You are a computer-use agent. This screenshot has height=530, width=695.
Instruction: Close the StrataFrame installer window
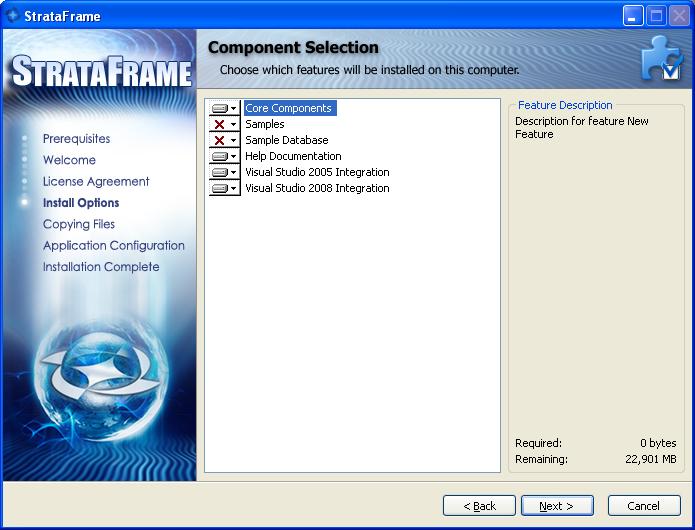(x=678, y=16)
